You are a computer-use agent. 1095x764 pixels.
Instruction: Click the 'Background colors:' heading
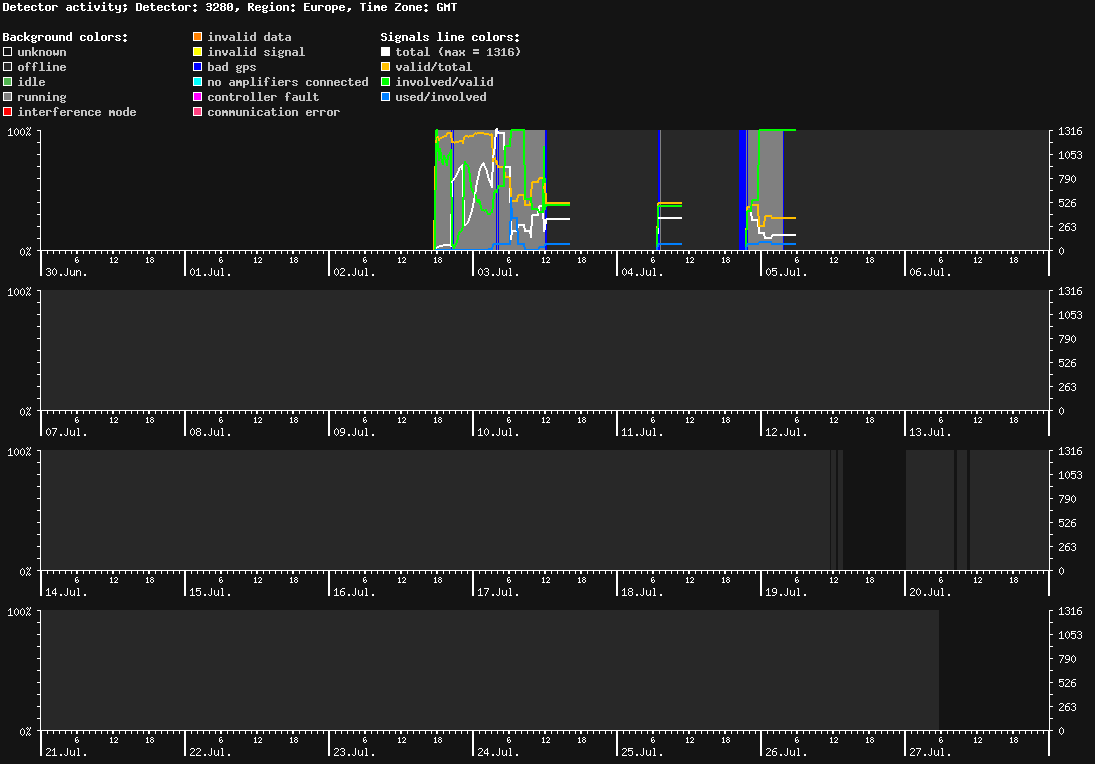pyautogui.click(x=66, y=37)
